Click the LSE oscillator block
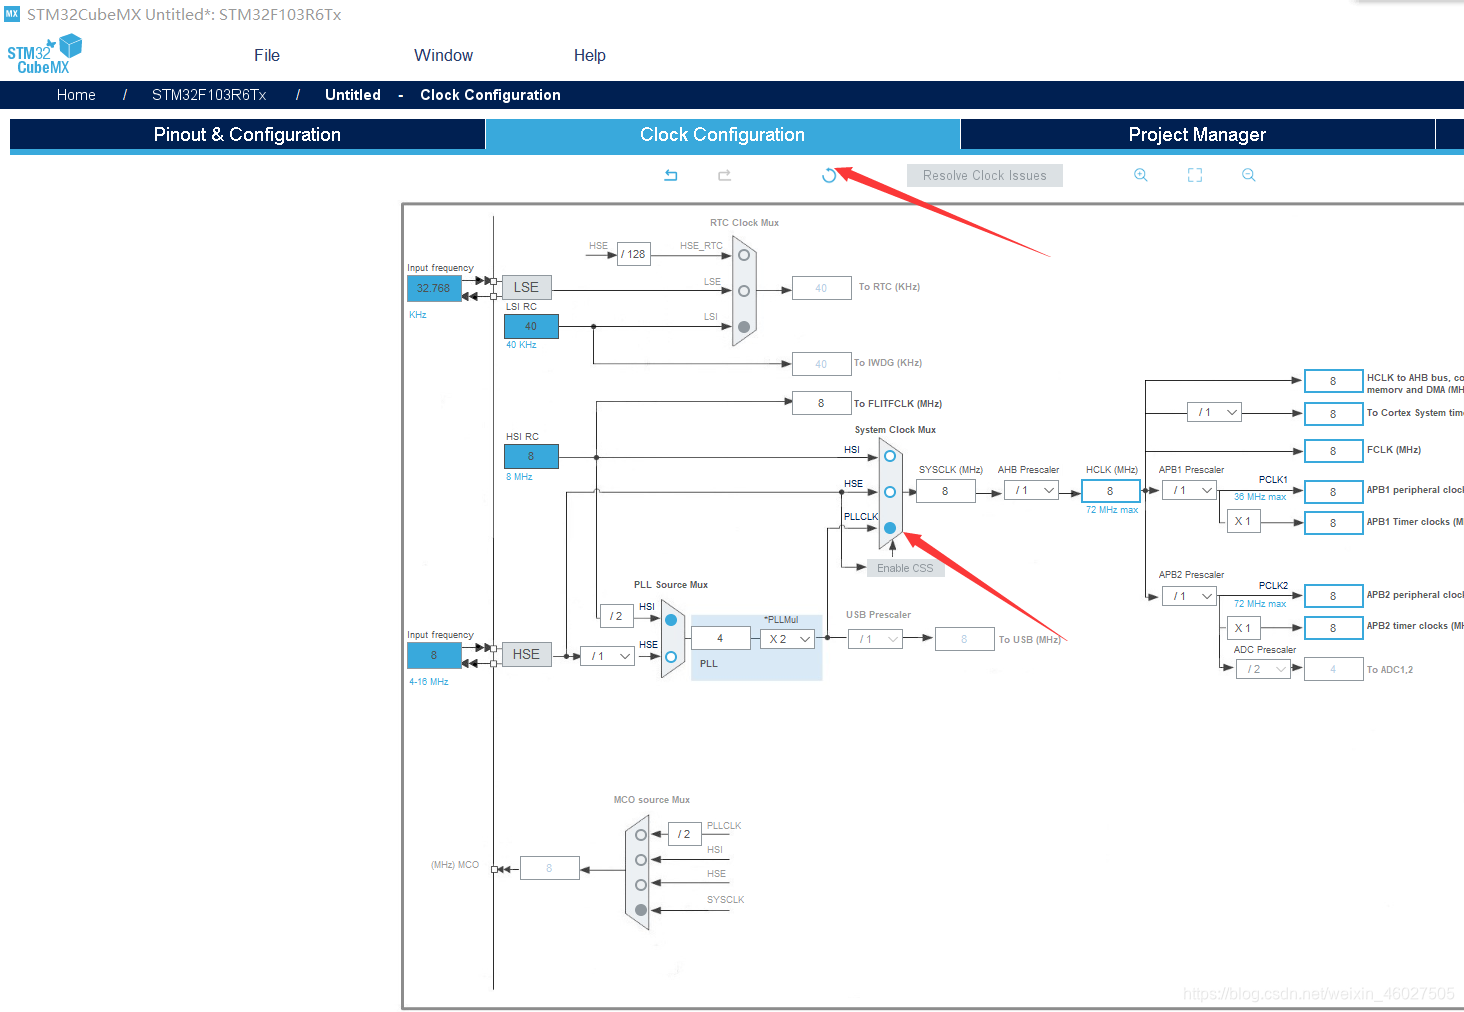Viewport: 1464px width, 1012px height. coord(526,287)
